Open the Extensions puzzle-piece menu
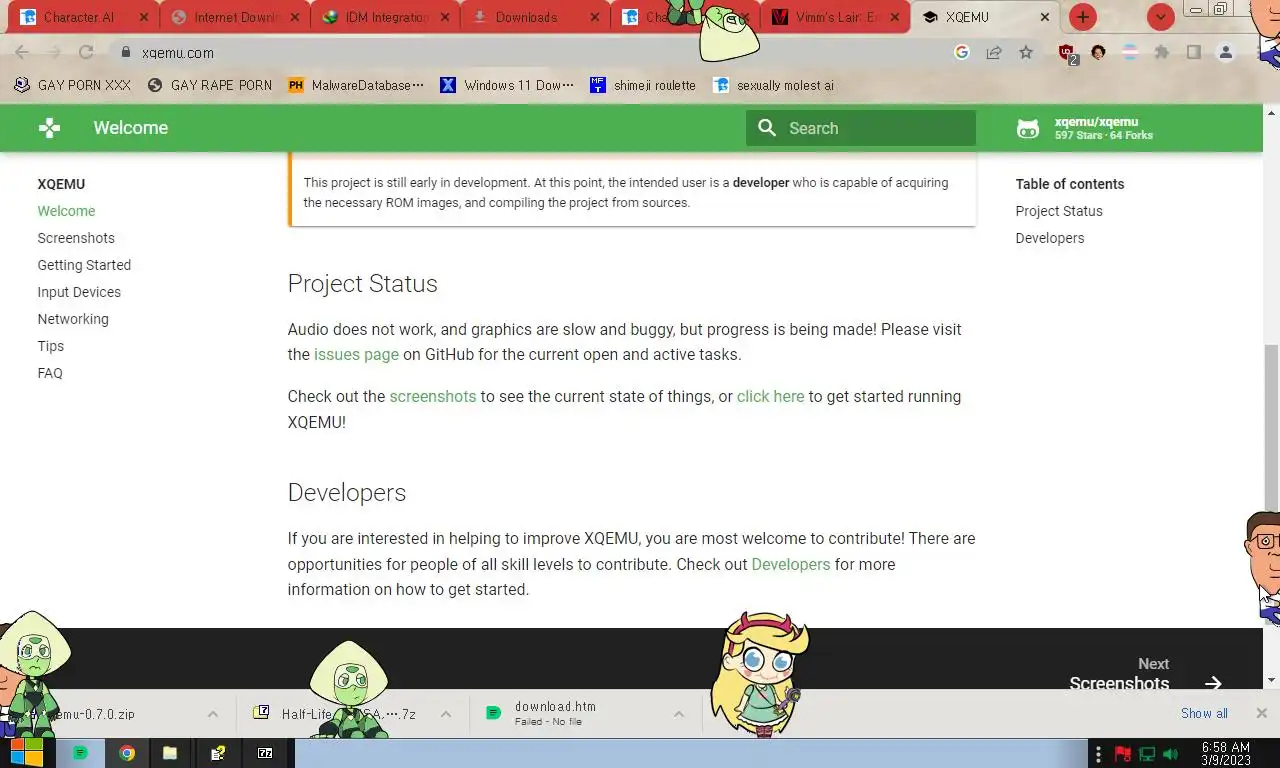The image size is (1280, 768). click(x=1161, y=53)
